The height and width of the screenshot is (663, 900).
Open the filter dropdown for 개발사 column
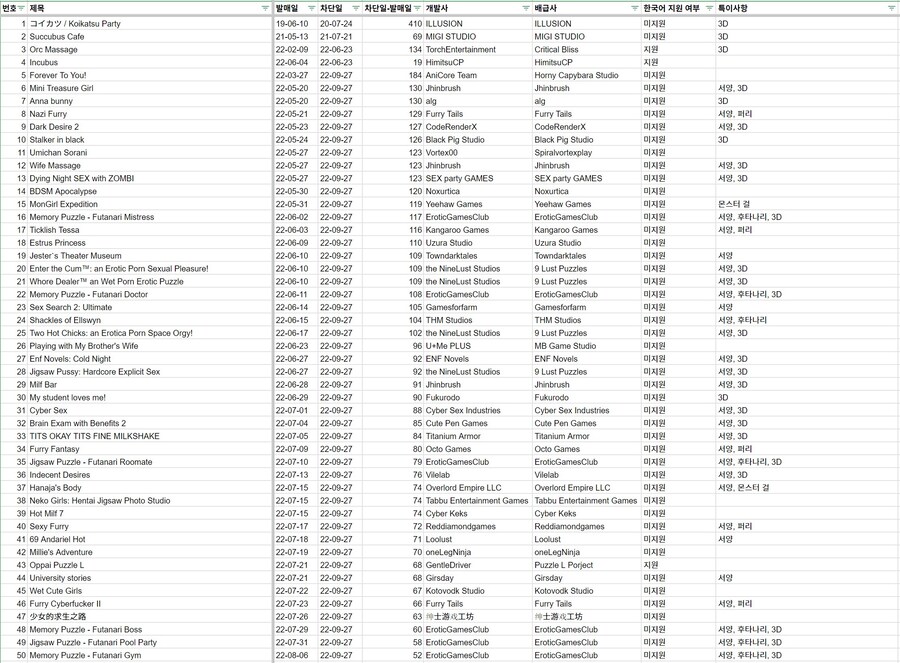(526, 8)
